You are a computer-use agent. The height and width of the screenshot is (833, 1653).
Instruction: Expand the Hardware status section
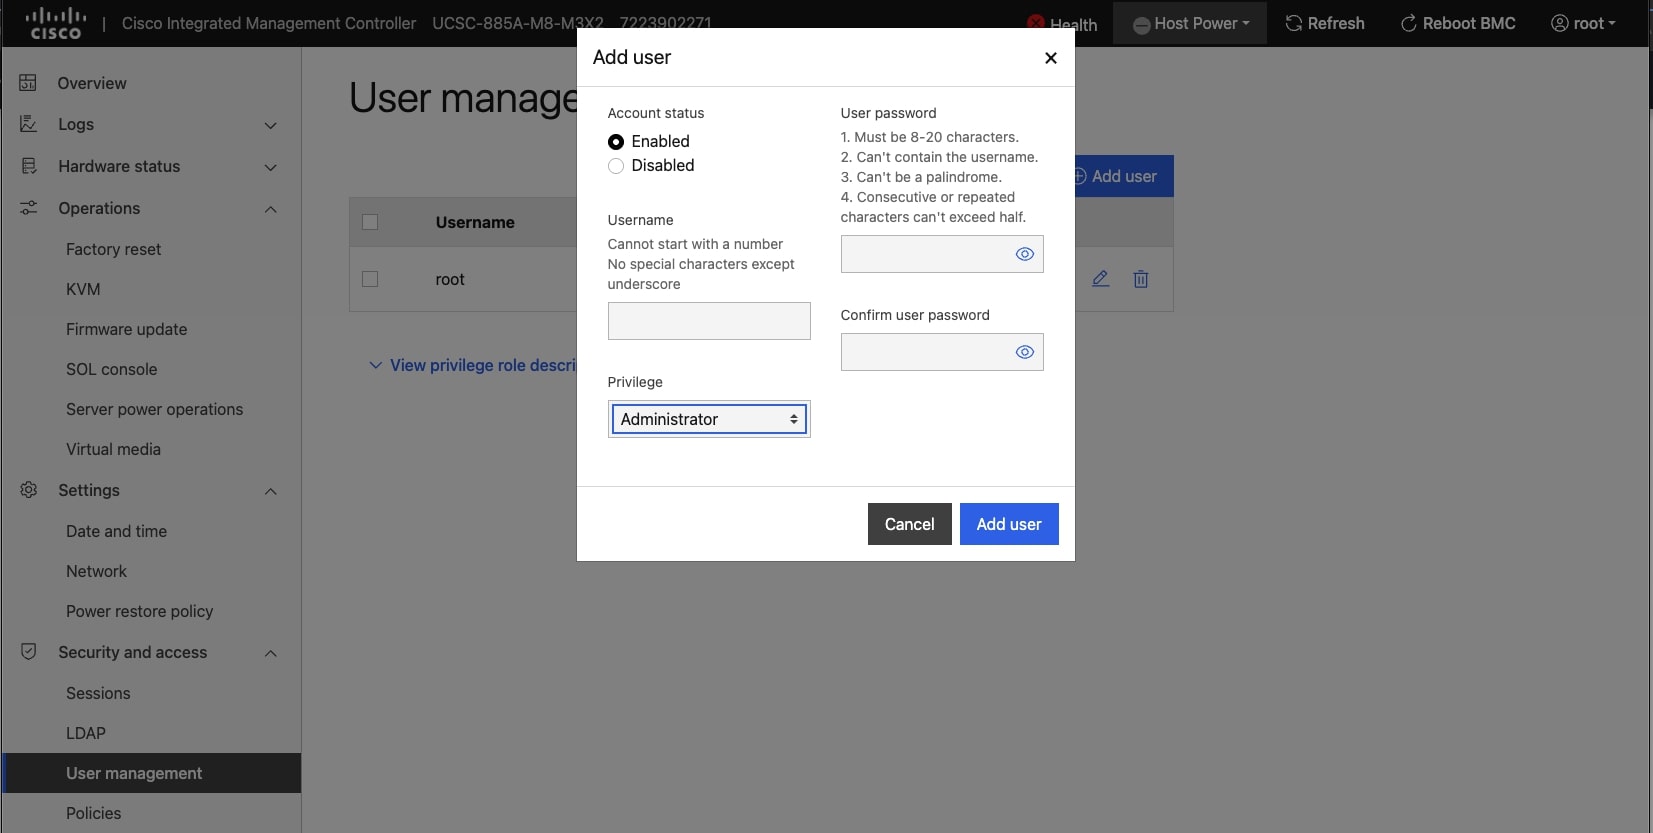pos(270,167)
